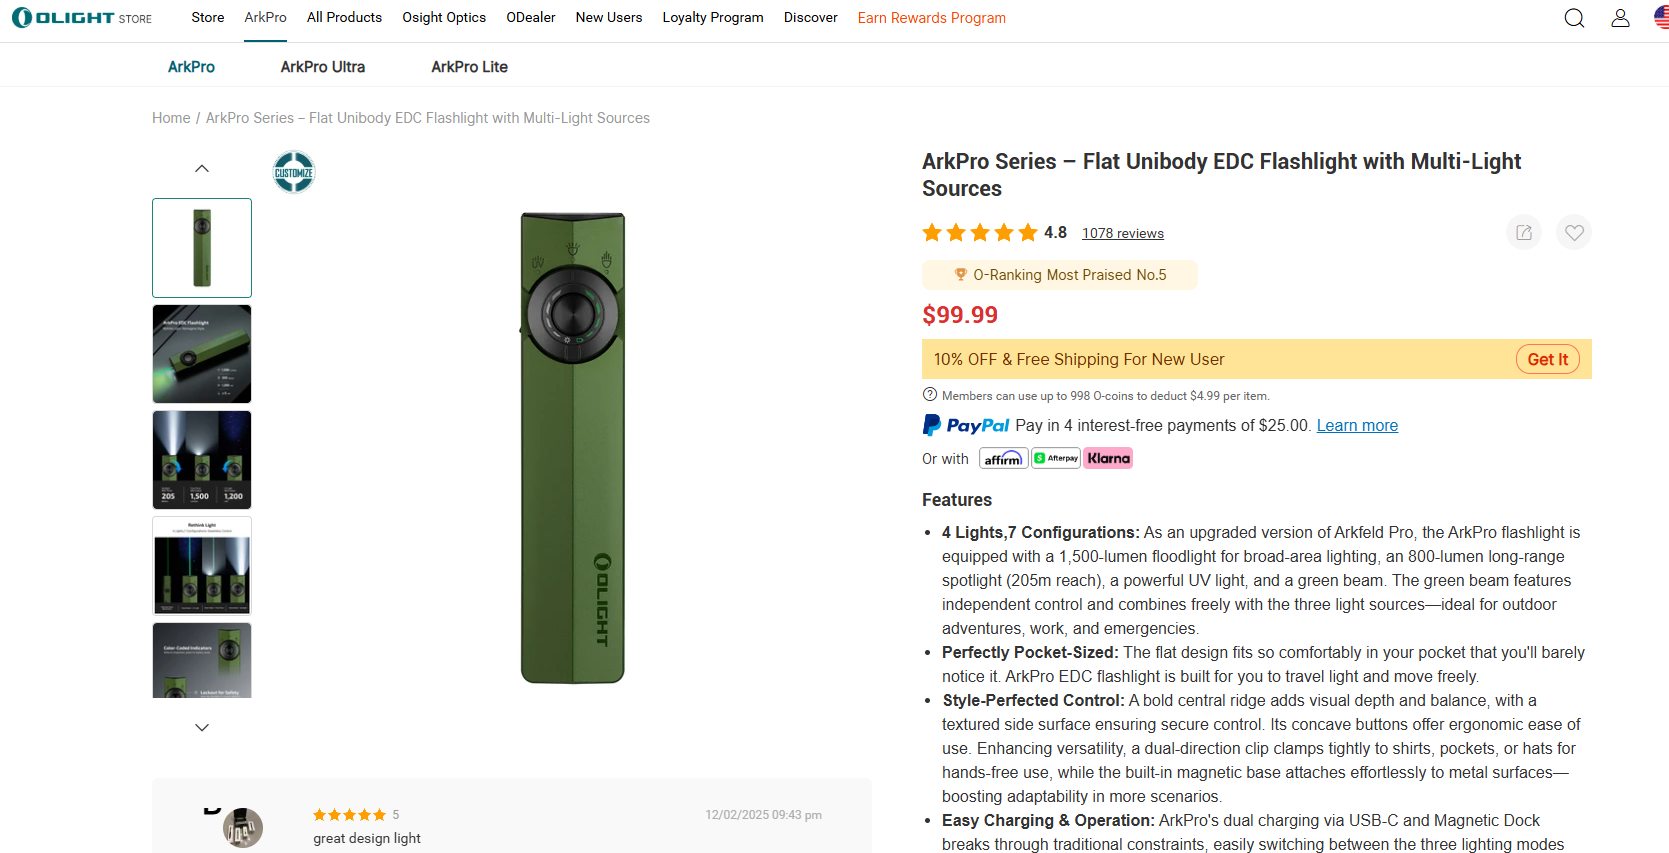Screen dimensions: 1669x853
Task: Click the share product icon
Action: point(1524,233)
